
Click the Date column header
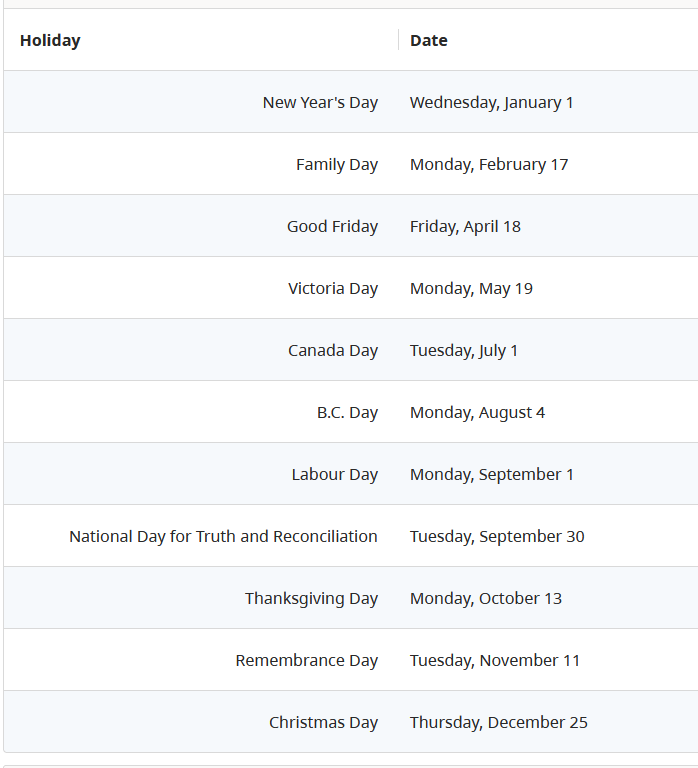pyautogui.click(x=429, y=40)
